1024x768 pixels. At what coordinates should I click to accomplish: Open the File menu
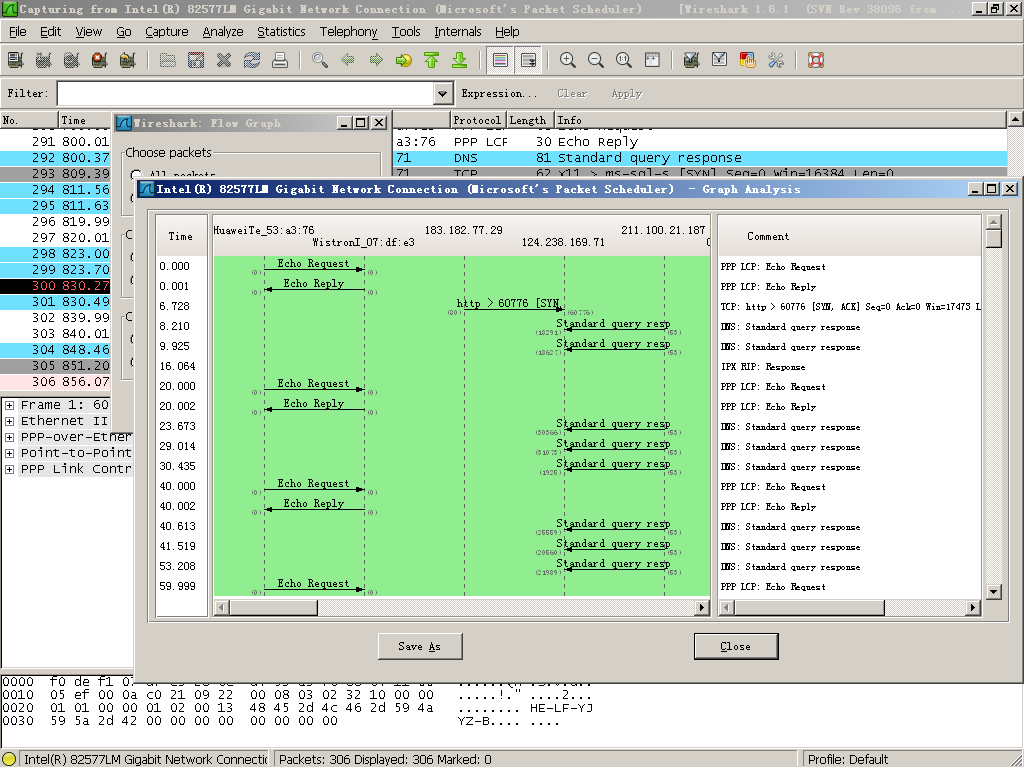[x=18, y=31]
